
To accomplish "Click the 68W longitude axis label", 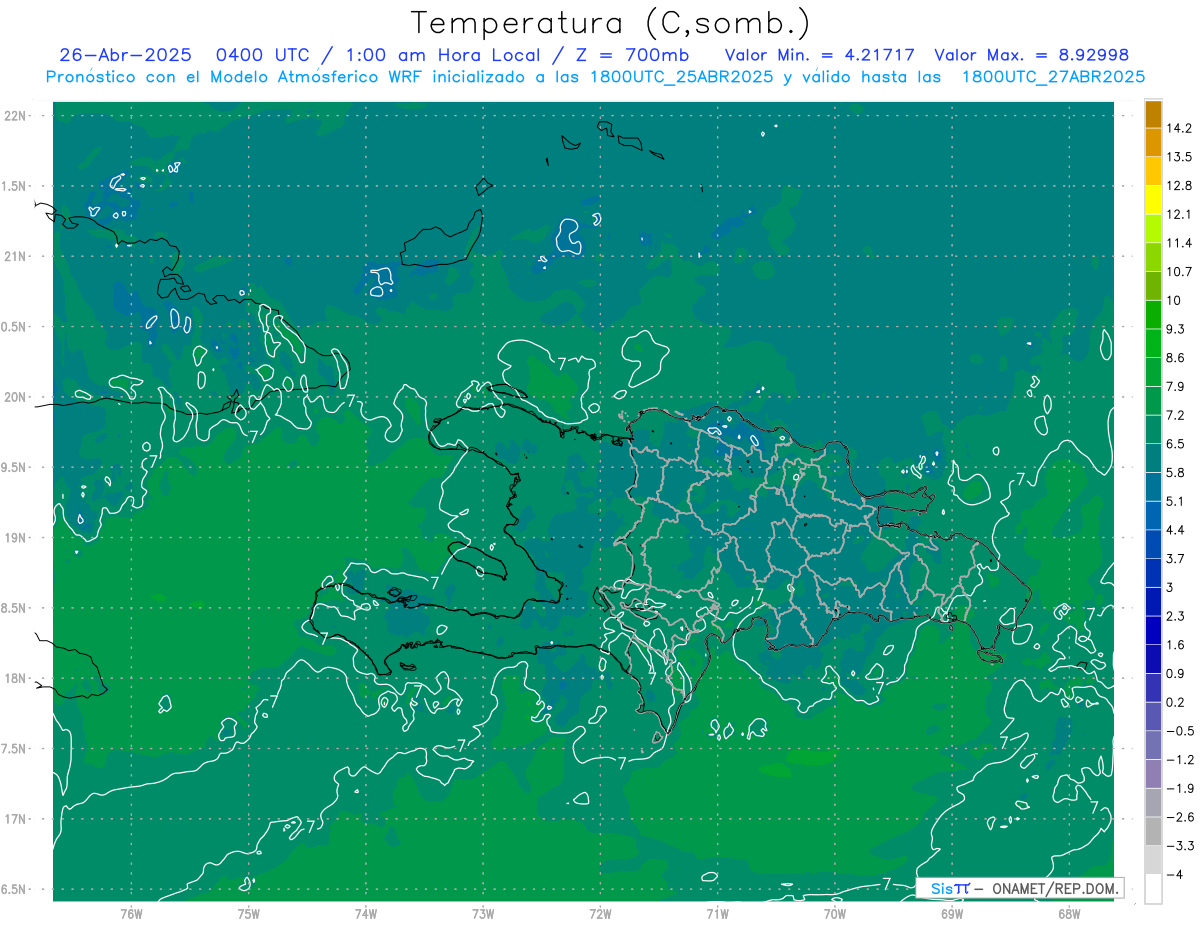I will [1069, 913].
